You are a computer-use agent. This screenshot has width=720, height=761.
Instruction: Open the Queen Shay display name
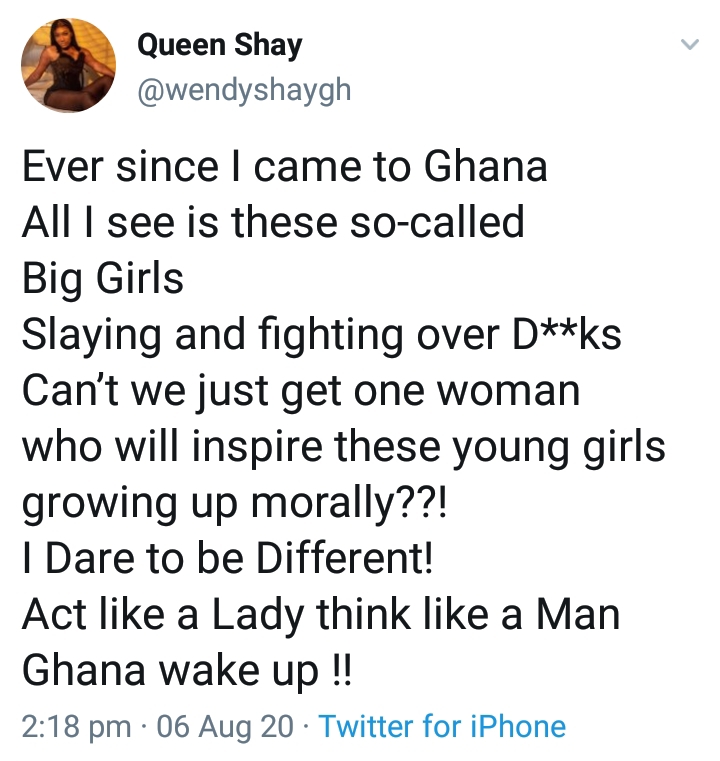[x=219, y=46]
